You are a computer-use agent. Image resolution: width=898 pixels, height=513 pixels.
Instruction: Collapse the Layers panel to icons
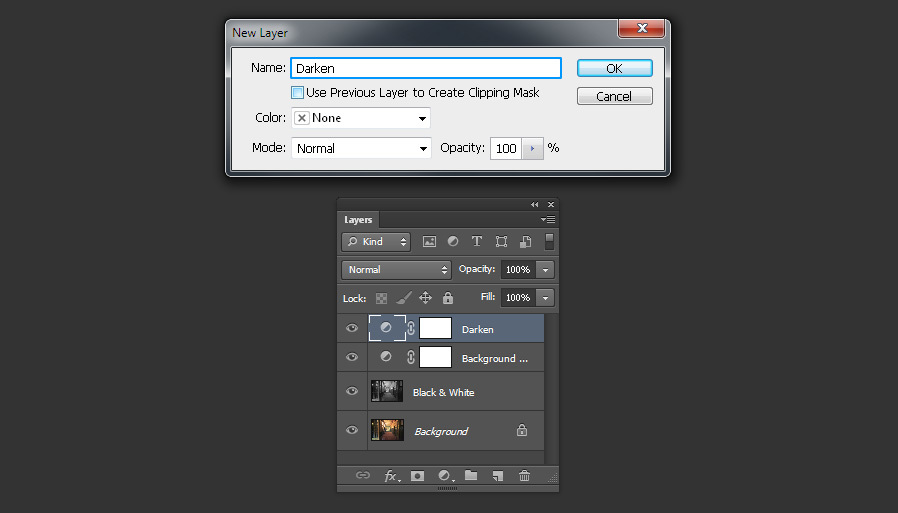(x=534, y=204)
